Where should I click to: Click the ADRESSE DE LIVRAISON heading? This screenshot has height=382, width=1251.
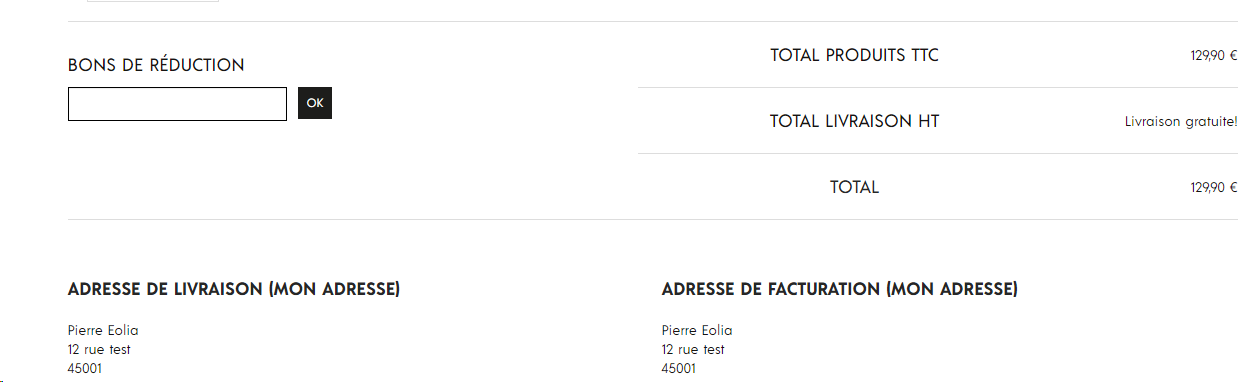pos(234,290)
